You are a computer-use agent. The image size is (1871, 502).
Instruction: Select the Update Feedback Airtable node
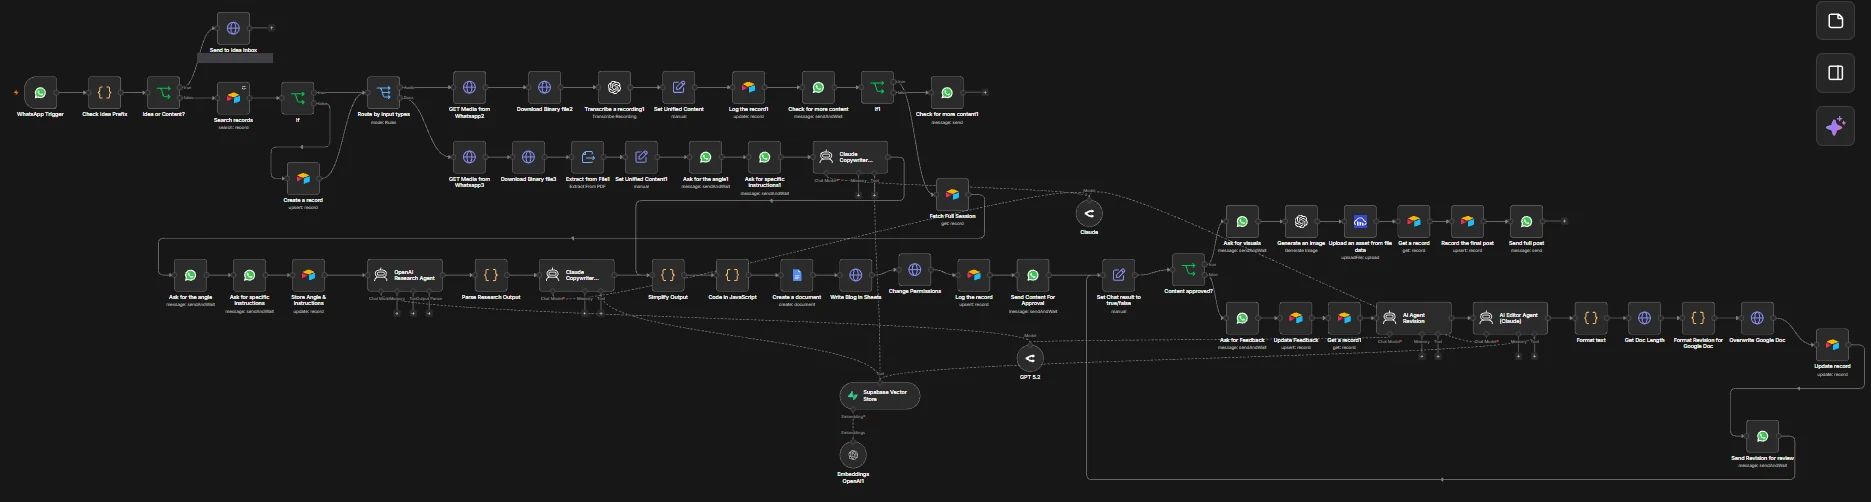pos(1296,318)
